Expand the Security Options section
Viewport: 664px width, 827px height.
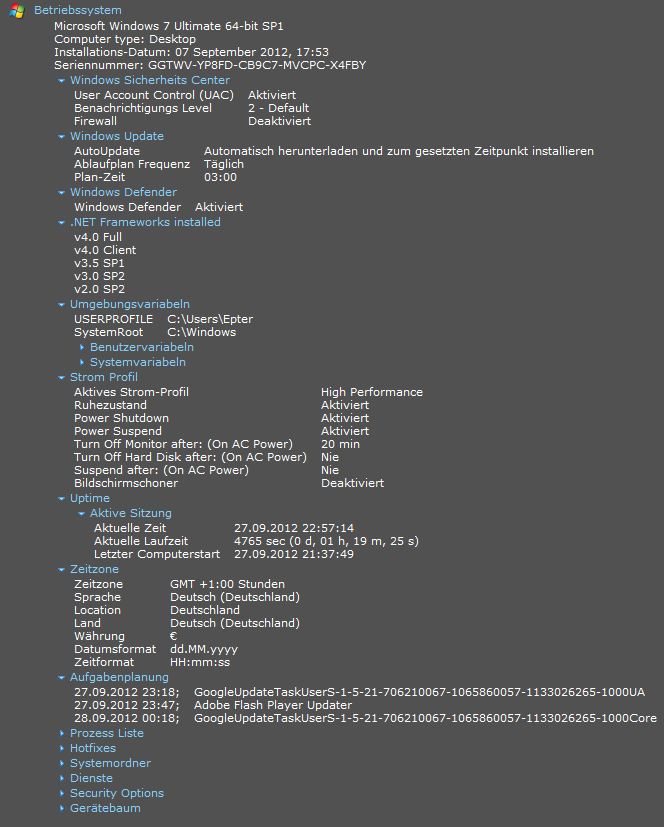pyautogui.click(x=117, y=793)
